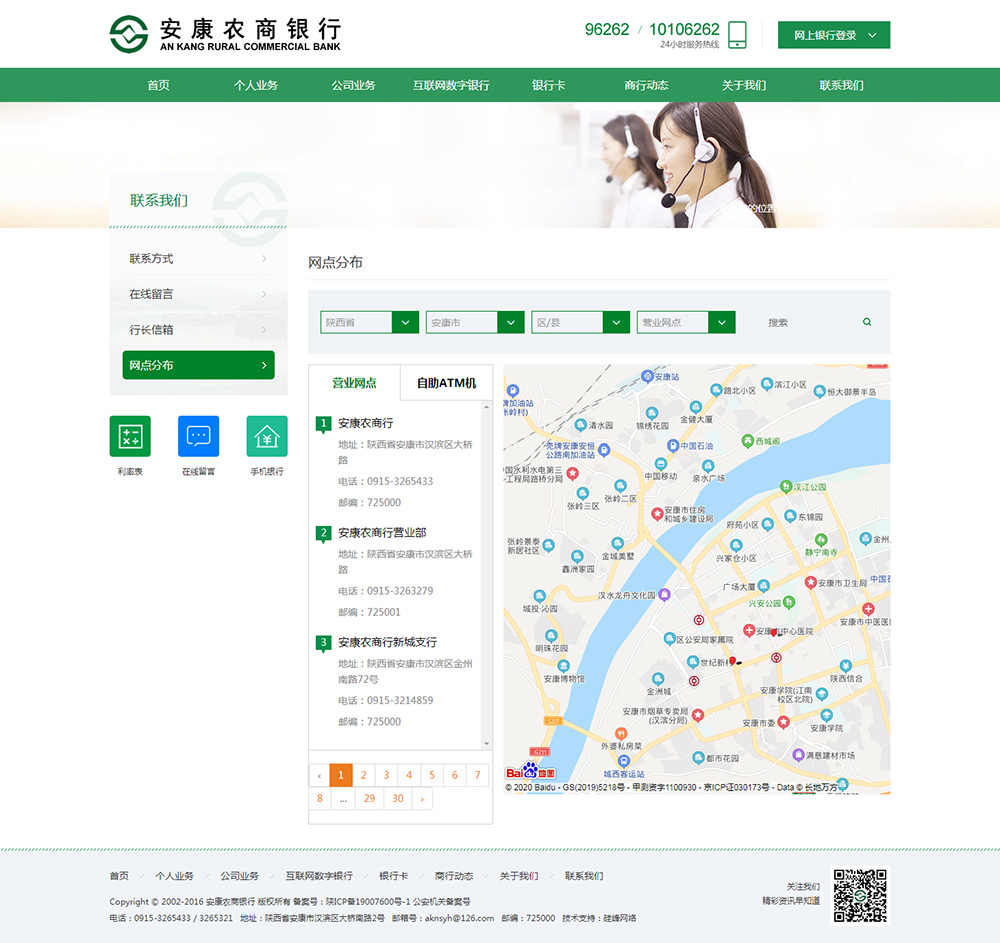Select 行长信箱 in the sidebar
The height and width of the screenshot is (943, 1000).
[198, 329]
